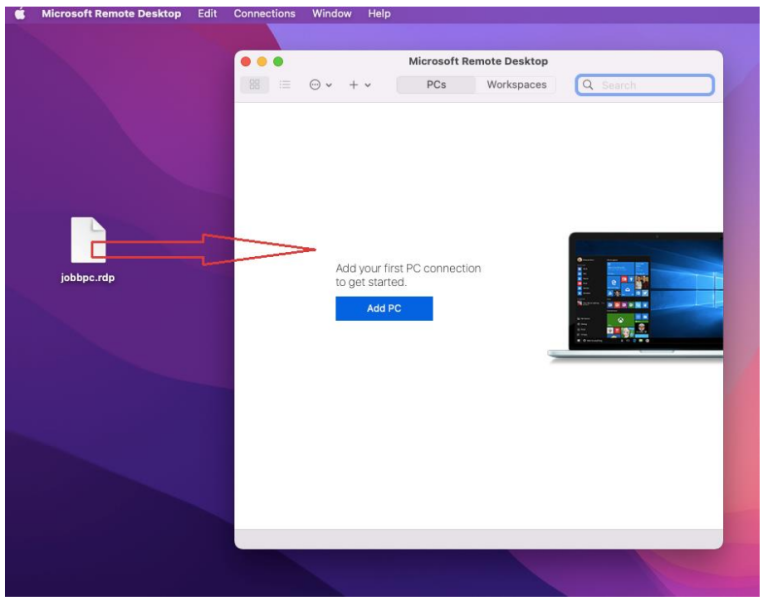Click the magnifier icon in Search
This screenshot has width=768, height=601.
pos(588,85)
